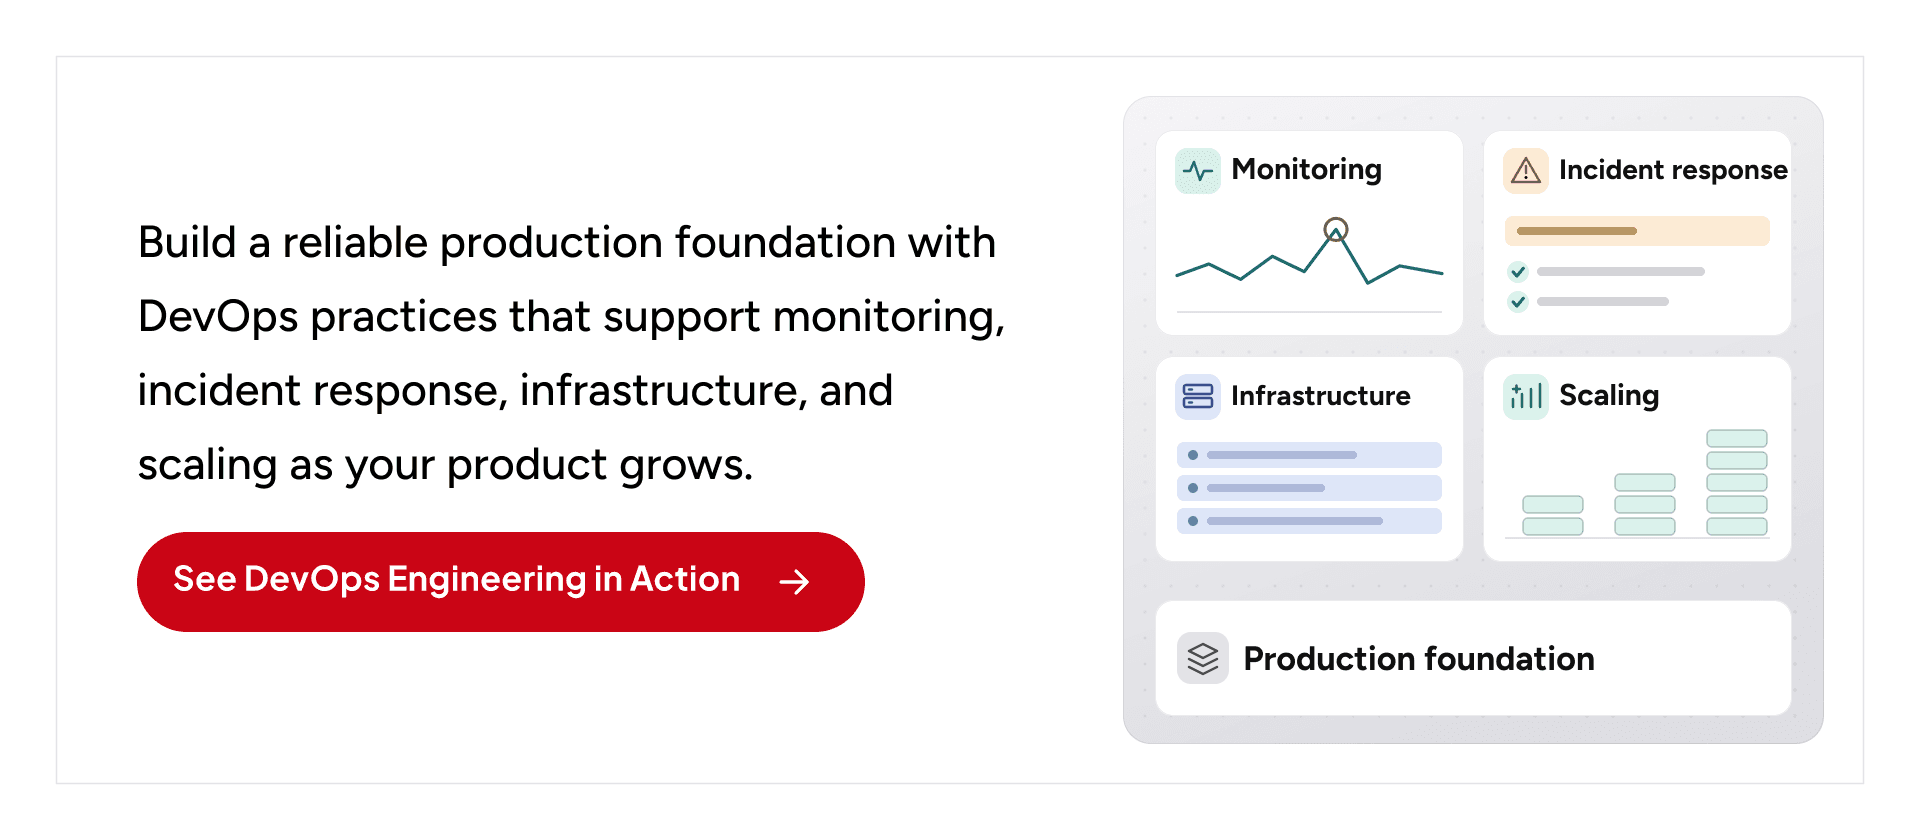Click the shortest stack in the Scaling chart
This screenshot has width=1920, height=840.
point(1553,516)
